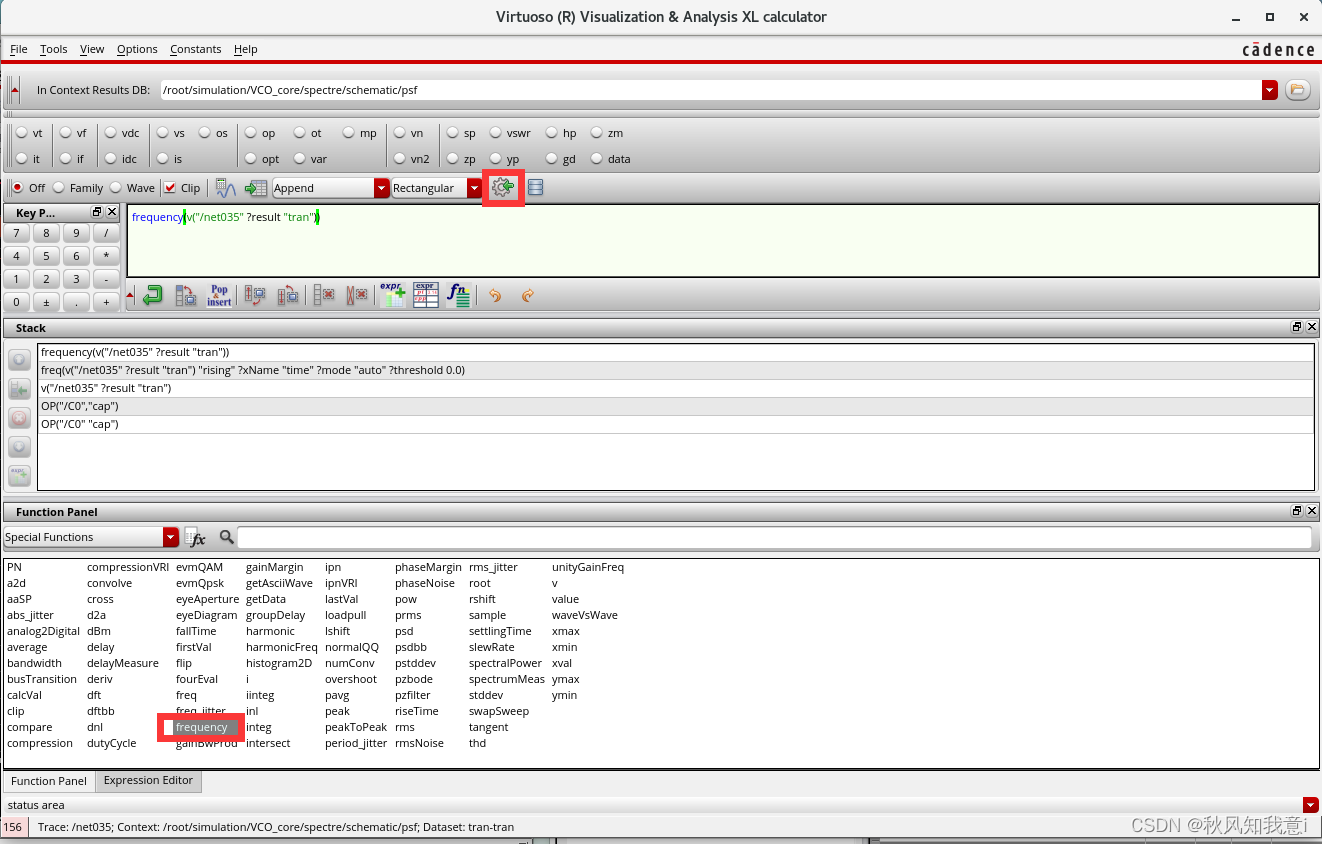Image resolution: width=1322 pixels, height=844 pixels.
Task: Select the Wave radio option
Action: 116,187
